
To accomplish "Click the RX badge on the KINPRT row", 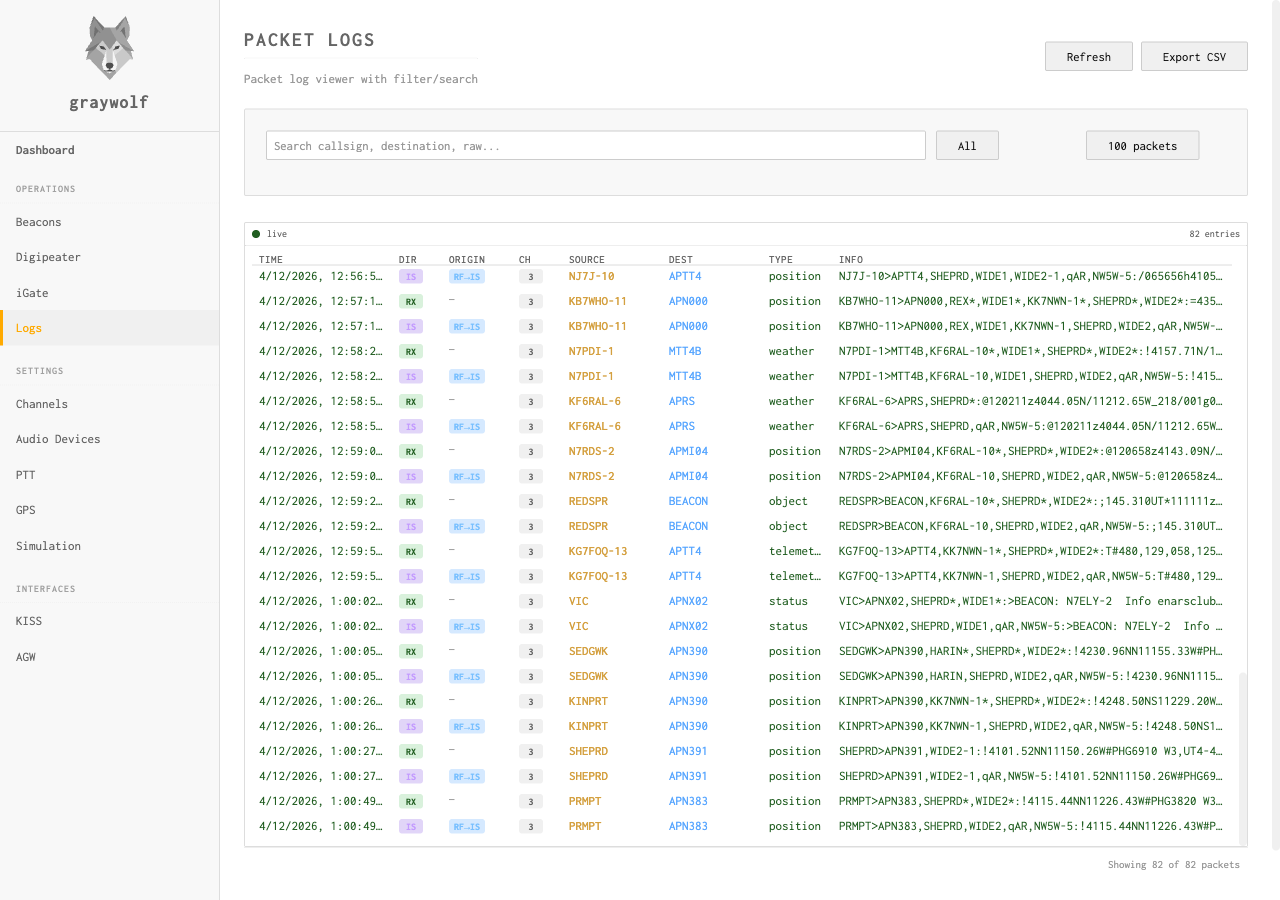I will 410,701.
